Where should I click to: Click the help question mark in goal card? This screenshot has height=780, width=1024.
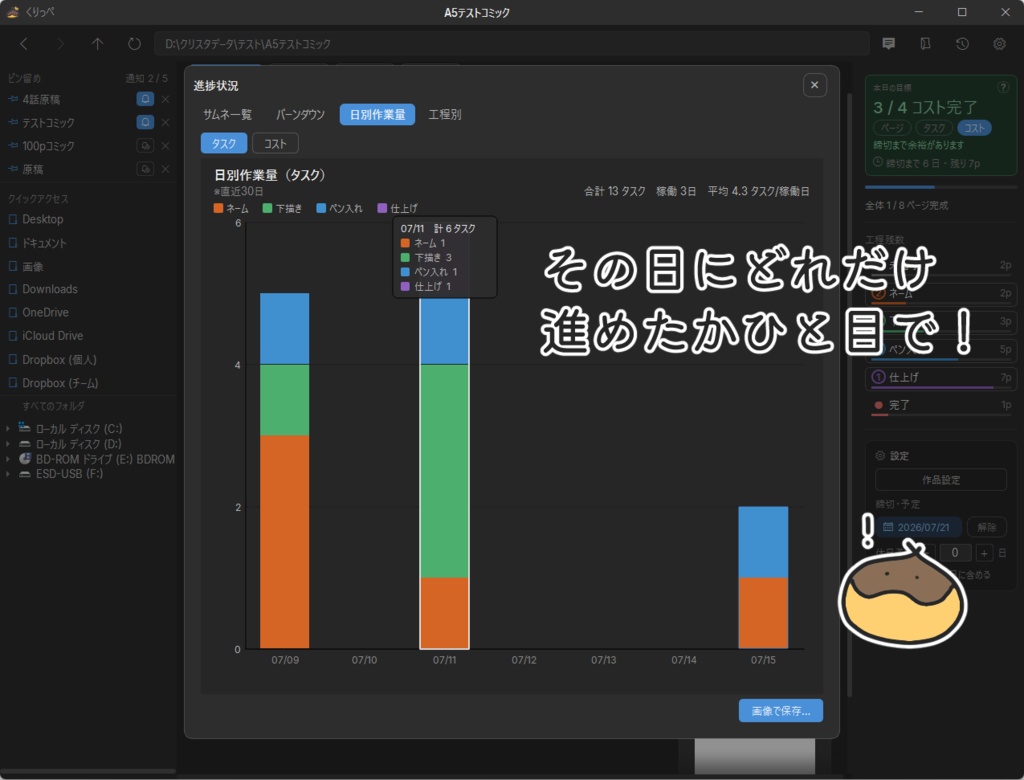pyautogui.click(x=1002, y=87)
